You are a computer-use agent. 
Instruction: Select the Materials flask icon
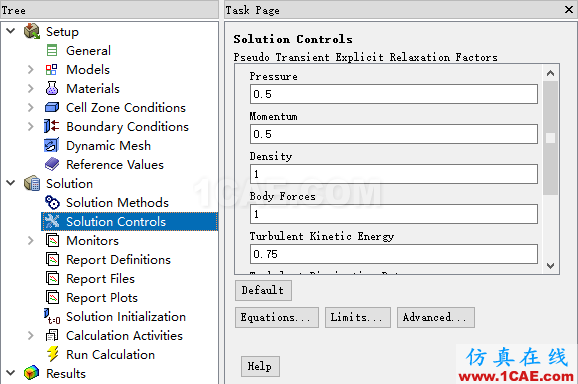pos(52,88)
